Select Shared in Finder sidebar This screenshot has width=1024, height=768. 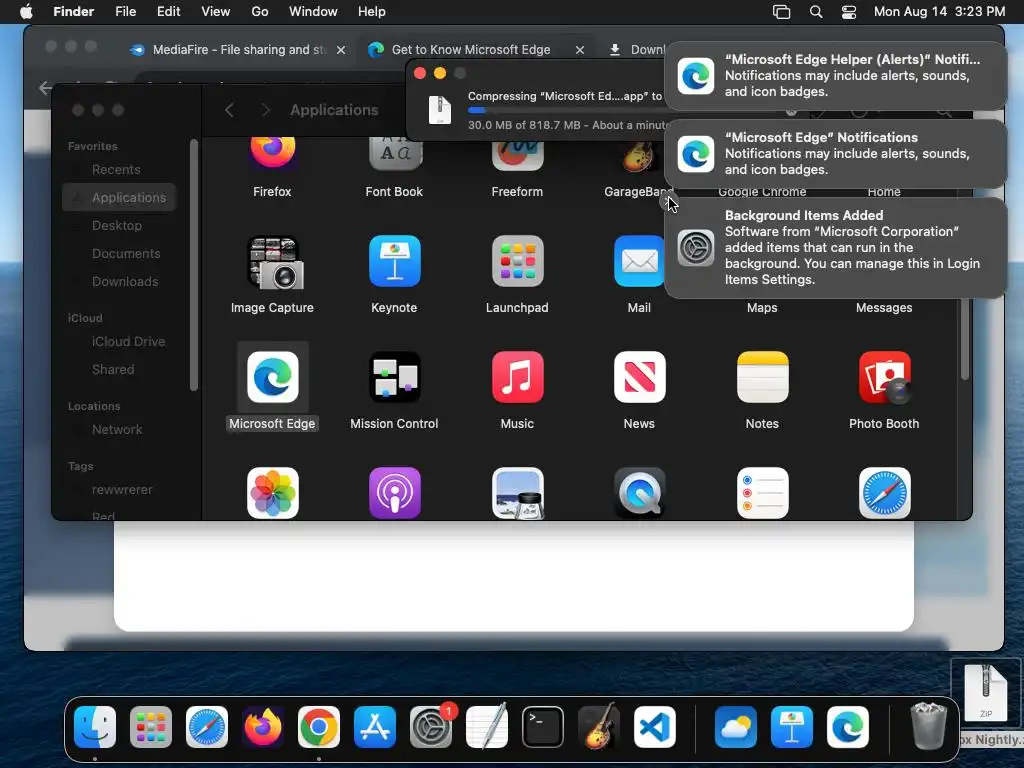coord(113,370)
